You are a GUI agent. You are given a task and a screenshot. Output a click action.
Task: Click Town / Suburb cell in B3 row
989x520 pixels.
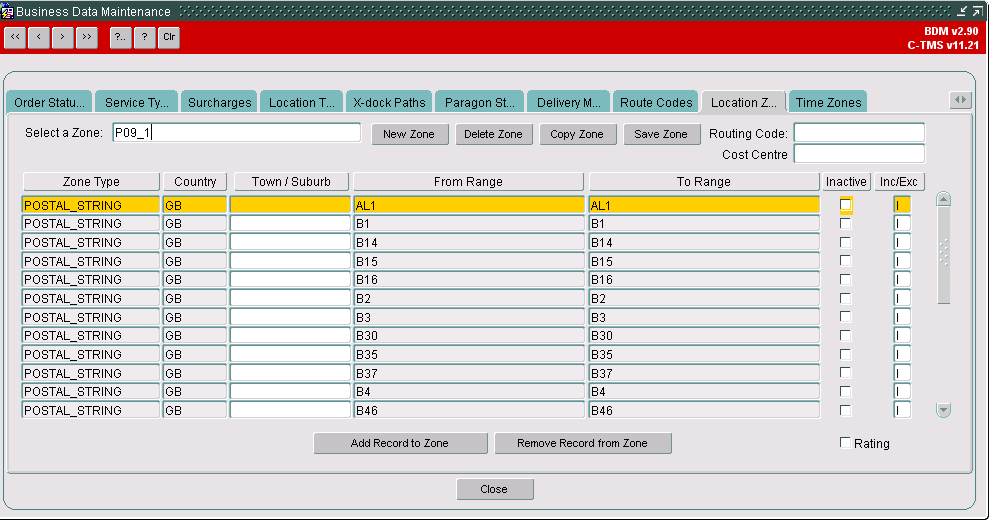coord(290,317)
